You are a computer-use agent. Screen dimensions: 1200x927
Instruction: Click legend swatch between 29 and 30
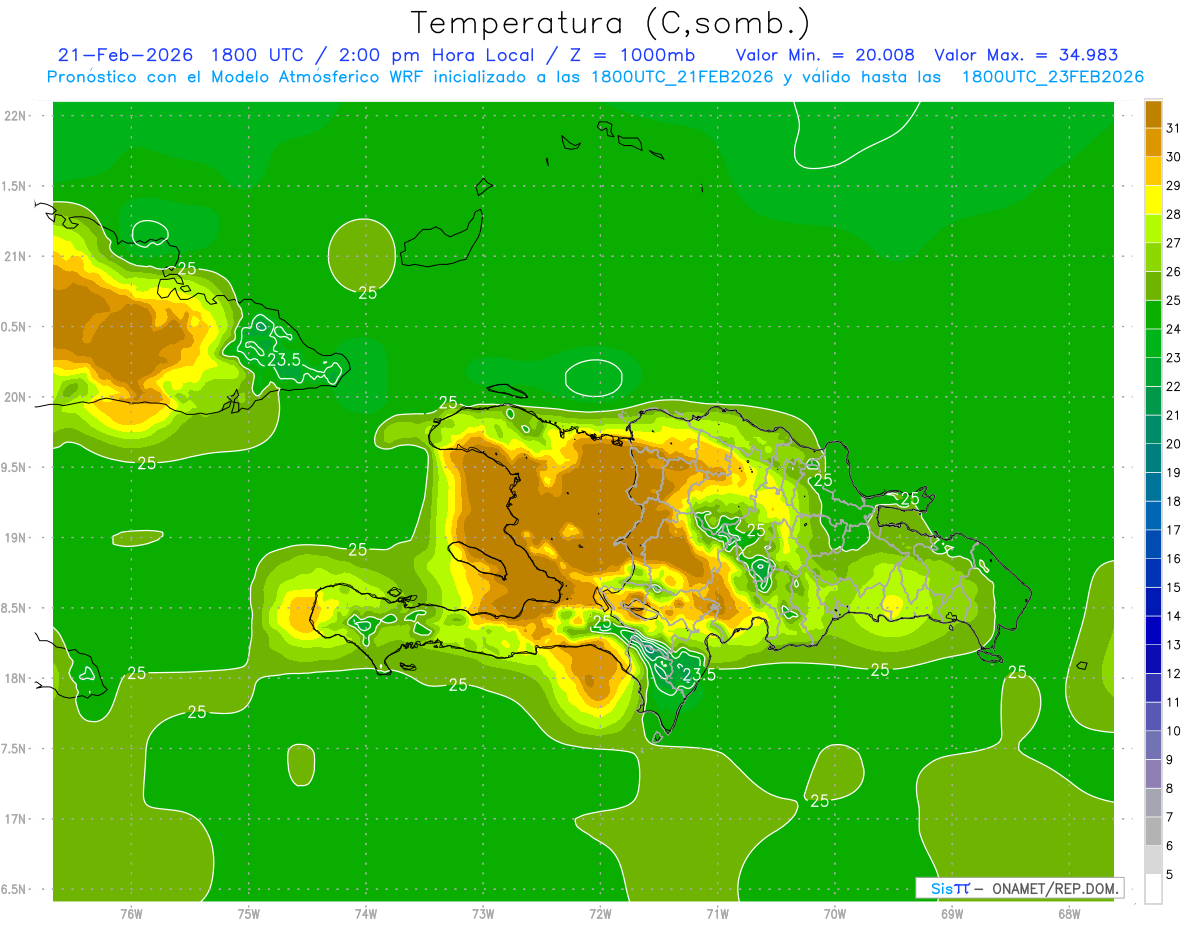click(x=1153, y=172)
